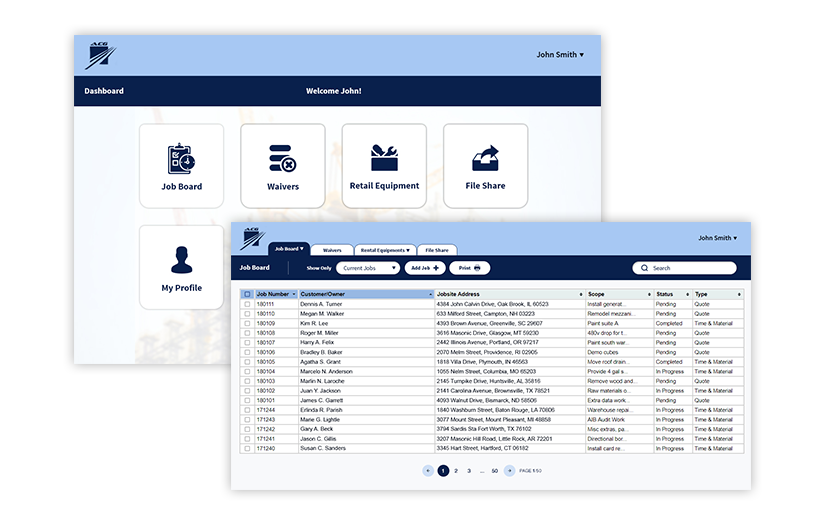825x525 pixels.
Task: Go to next page arrow in pagination
Action: coord(509,470)
